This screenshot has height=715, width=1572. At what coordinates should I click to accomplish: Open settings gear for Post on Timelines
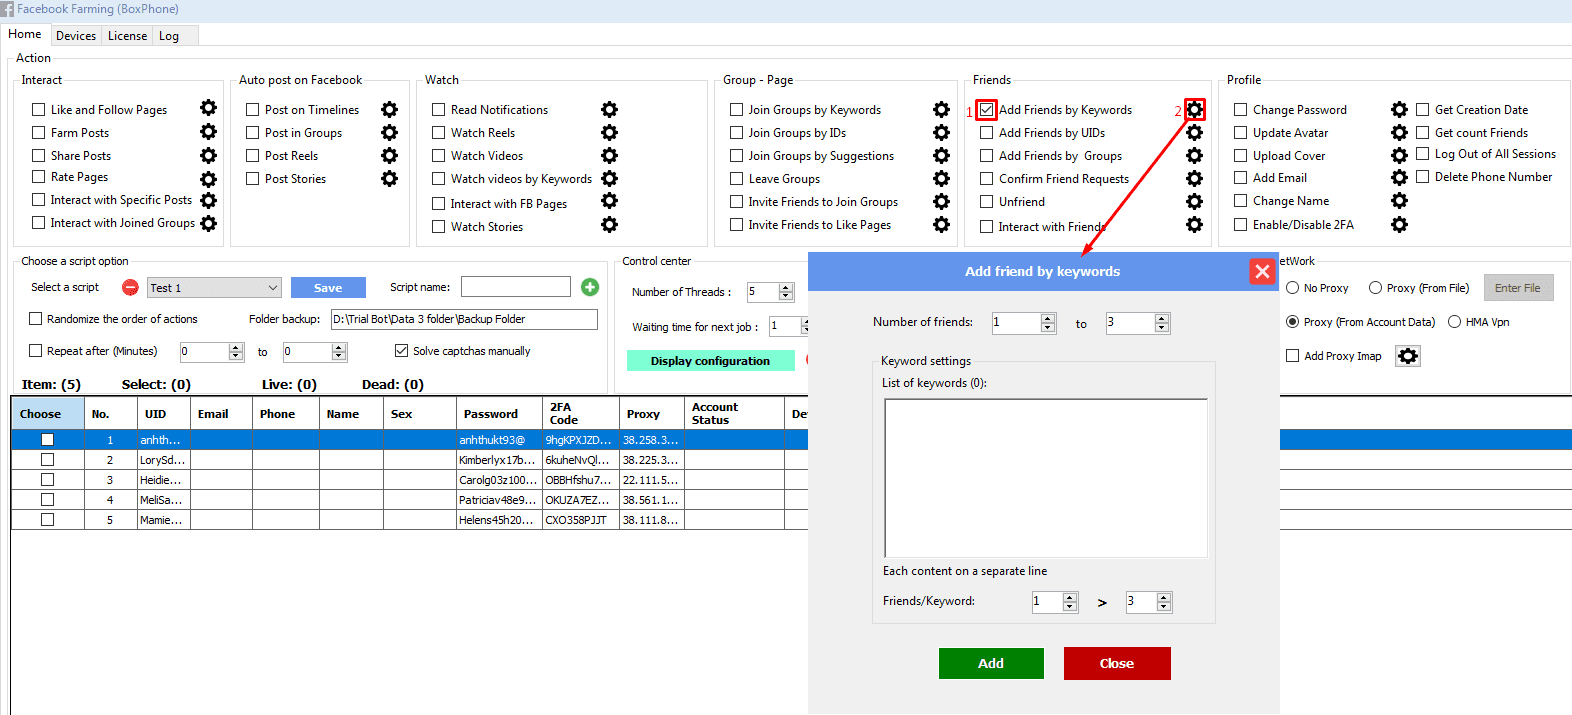tap(389, 109)
